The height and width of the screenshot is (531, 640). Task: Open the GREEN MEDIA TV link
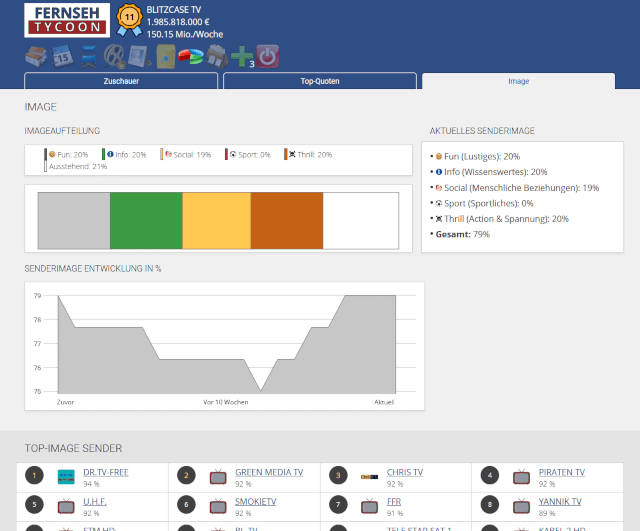click(x=269, y=472)
